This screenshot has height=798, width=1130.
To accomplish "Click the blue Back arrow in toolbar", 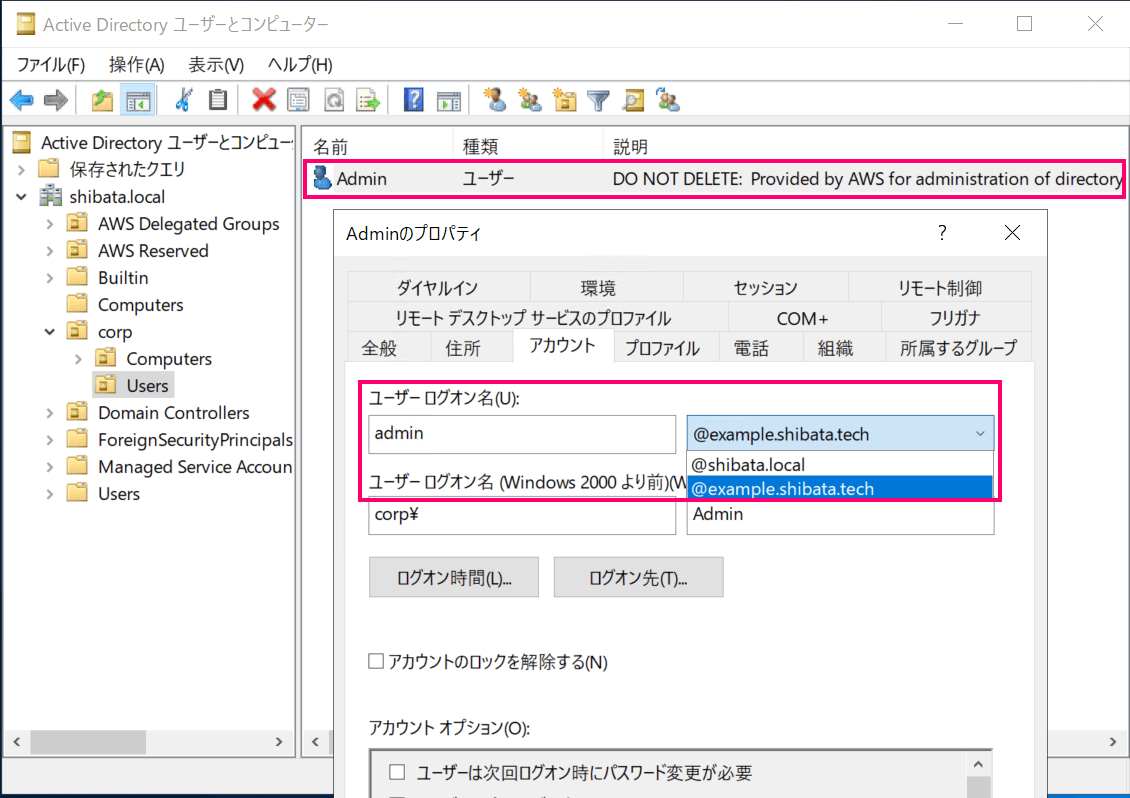I will click(x=22, y=100).
